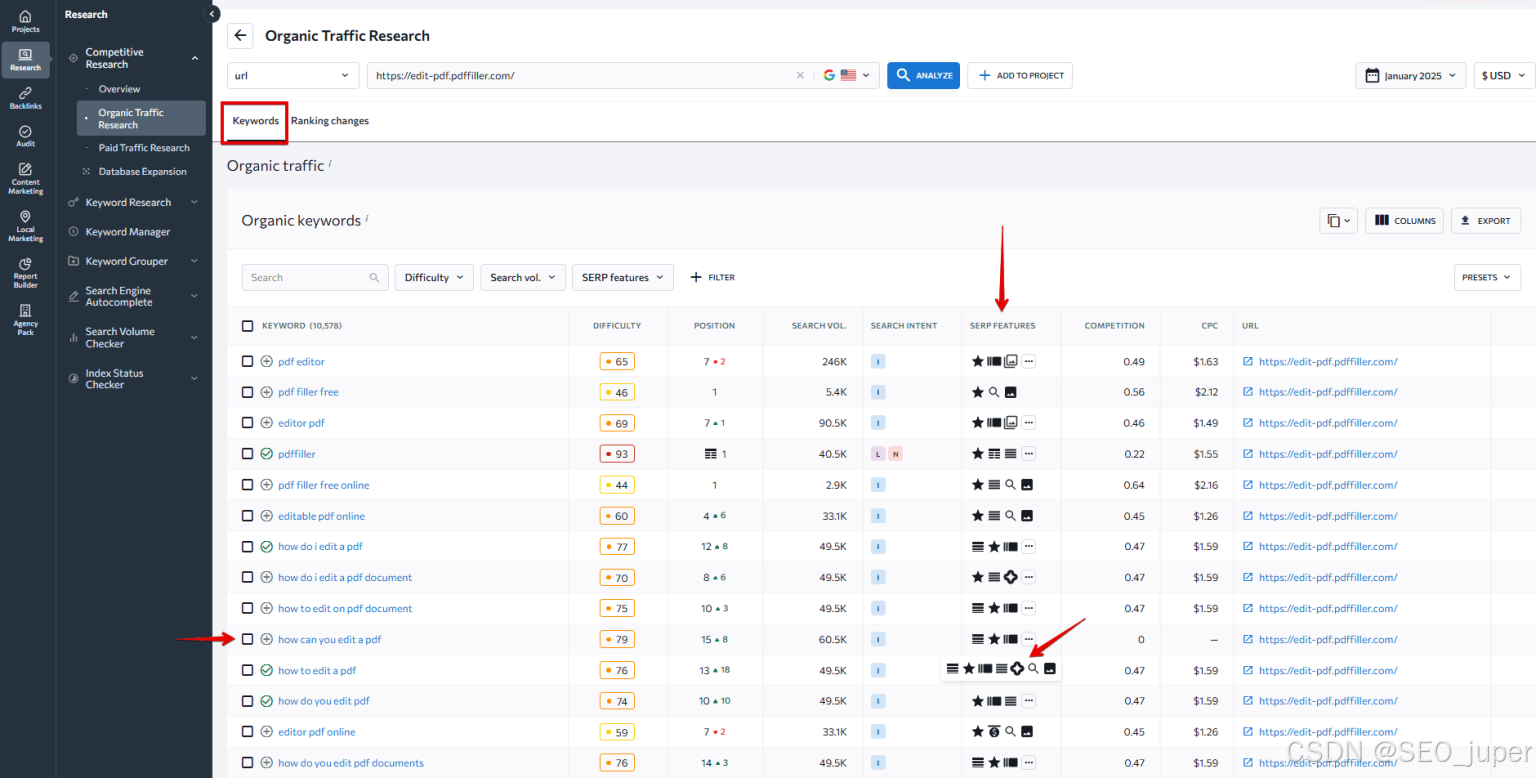Open the Presets dropdown

click(1487, 277)
